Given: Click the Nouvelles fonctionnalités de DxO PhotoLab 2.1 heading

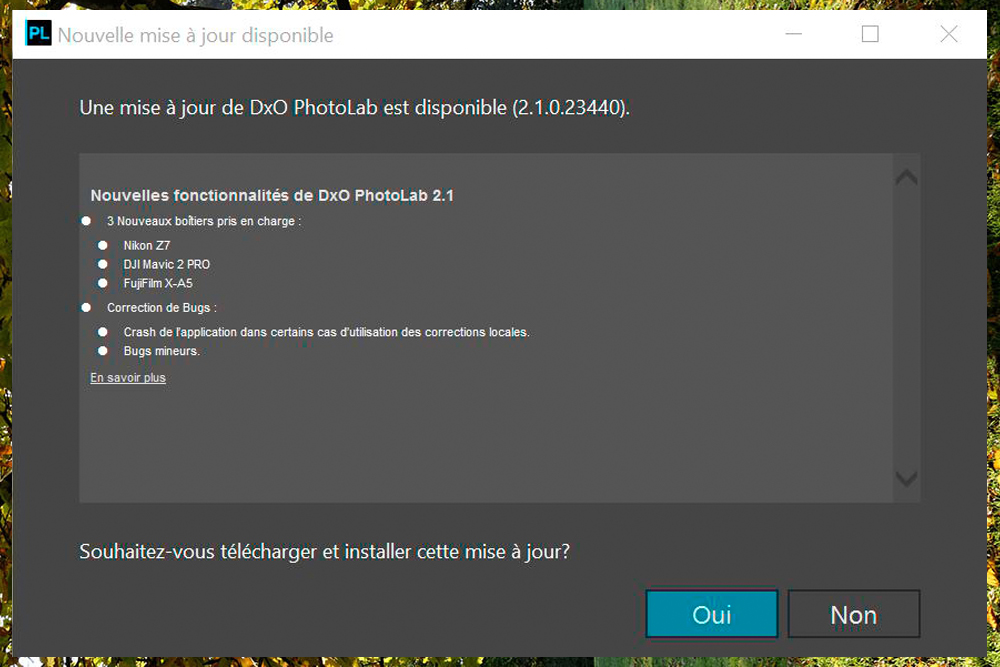Looking at the screenshot, I should point(272,195).
